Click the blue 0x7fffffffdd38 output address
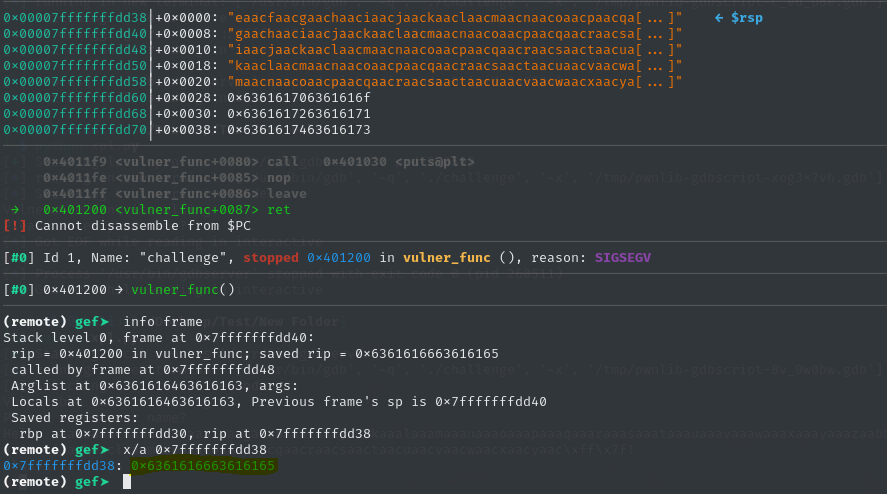Viewport: 887px width, 494px height. (59, 466)
